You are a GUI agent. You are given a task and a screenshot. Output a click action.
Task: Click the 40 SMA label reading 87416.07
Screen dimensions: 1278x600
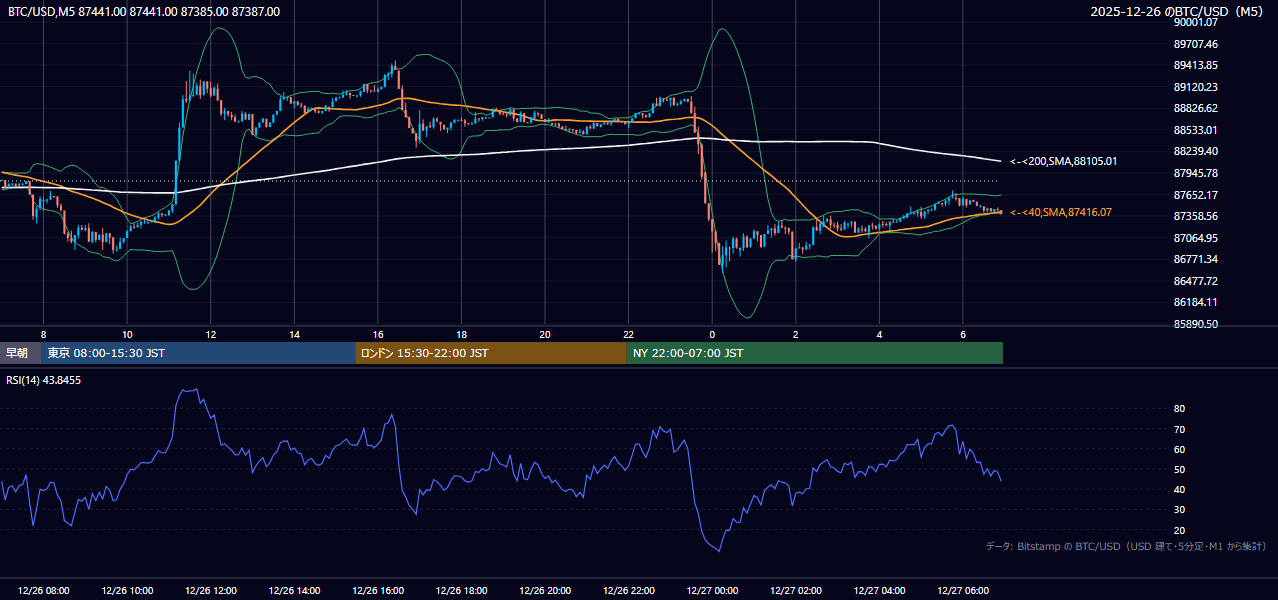(x=1061, y=212)
